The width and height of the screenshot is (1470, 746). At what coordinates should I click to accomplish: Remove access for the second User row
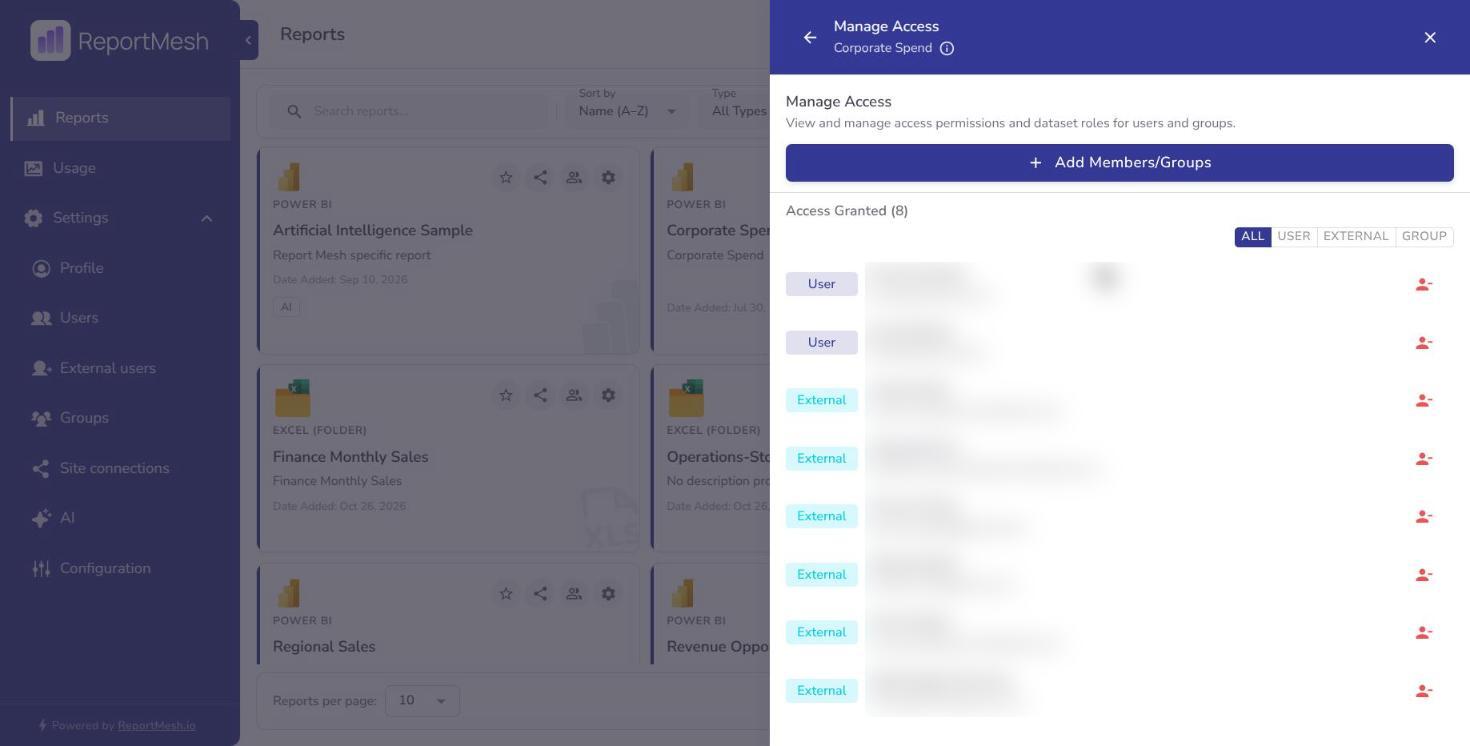(1424, 342)
